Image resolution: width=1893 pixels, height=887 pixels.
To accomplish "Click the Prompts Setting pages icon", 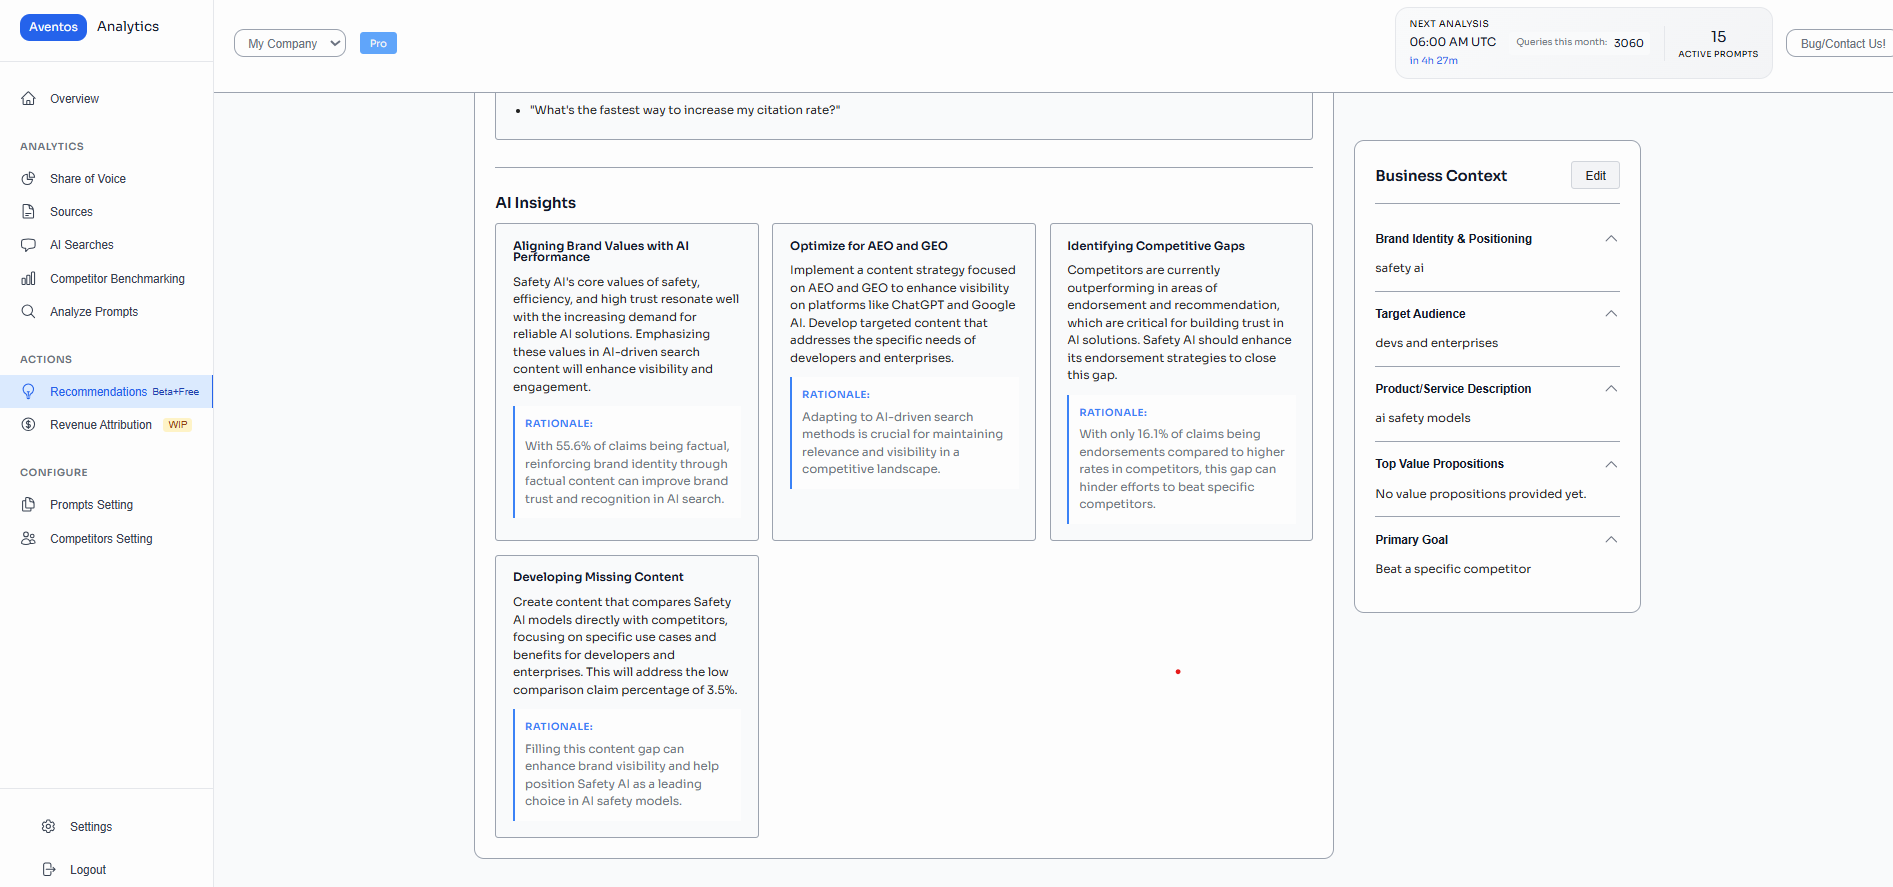I will coord(29,505).
